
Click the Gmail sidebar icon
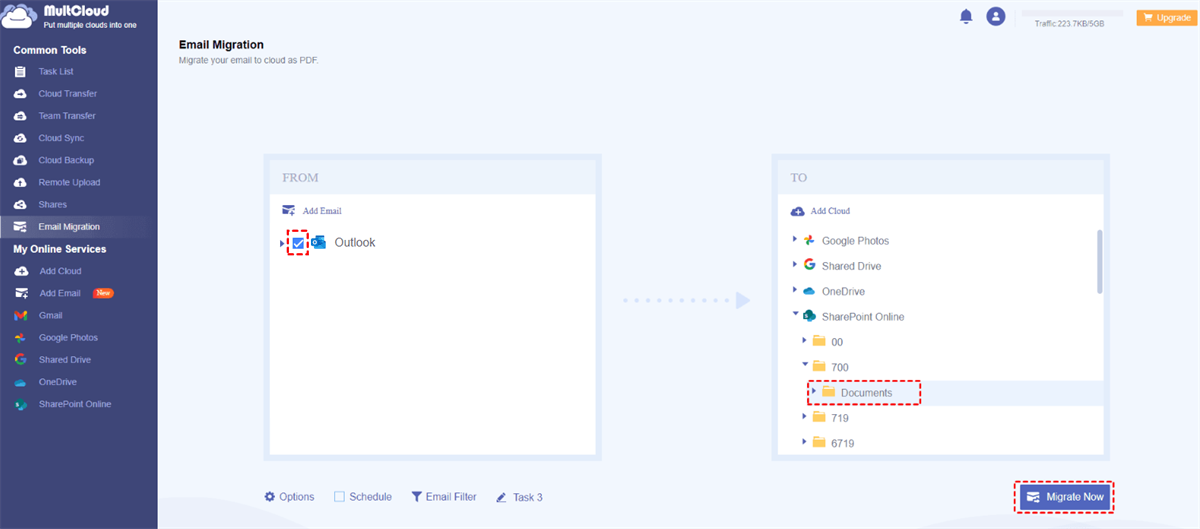coord(20,315)
